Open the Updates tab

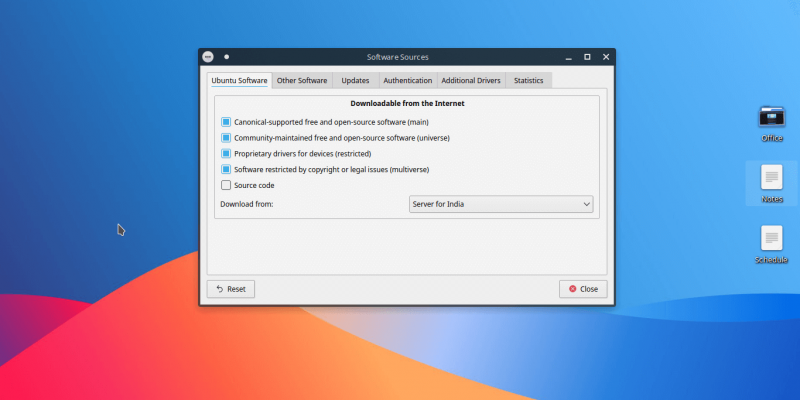point(355,81)
